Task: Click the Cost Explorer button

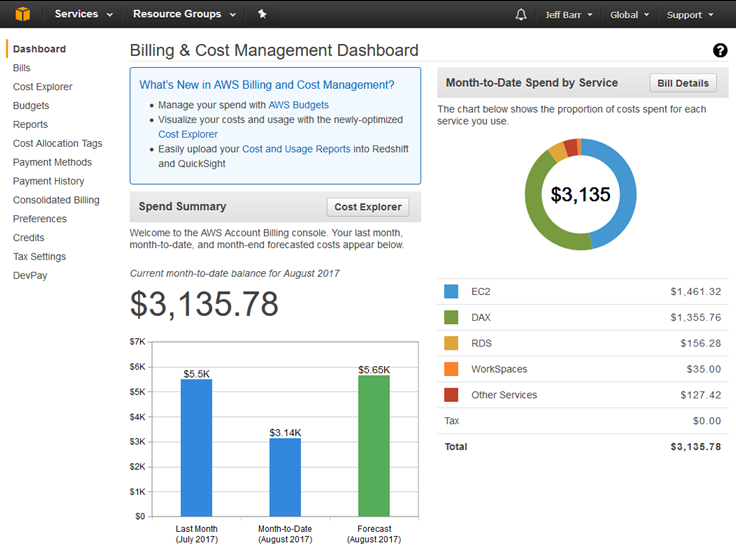Action: point(368,207)
